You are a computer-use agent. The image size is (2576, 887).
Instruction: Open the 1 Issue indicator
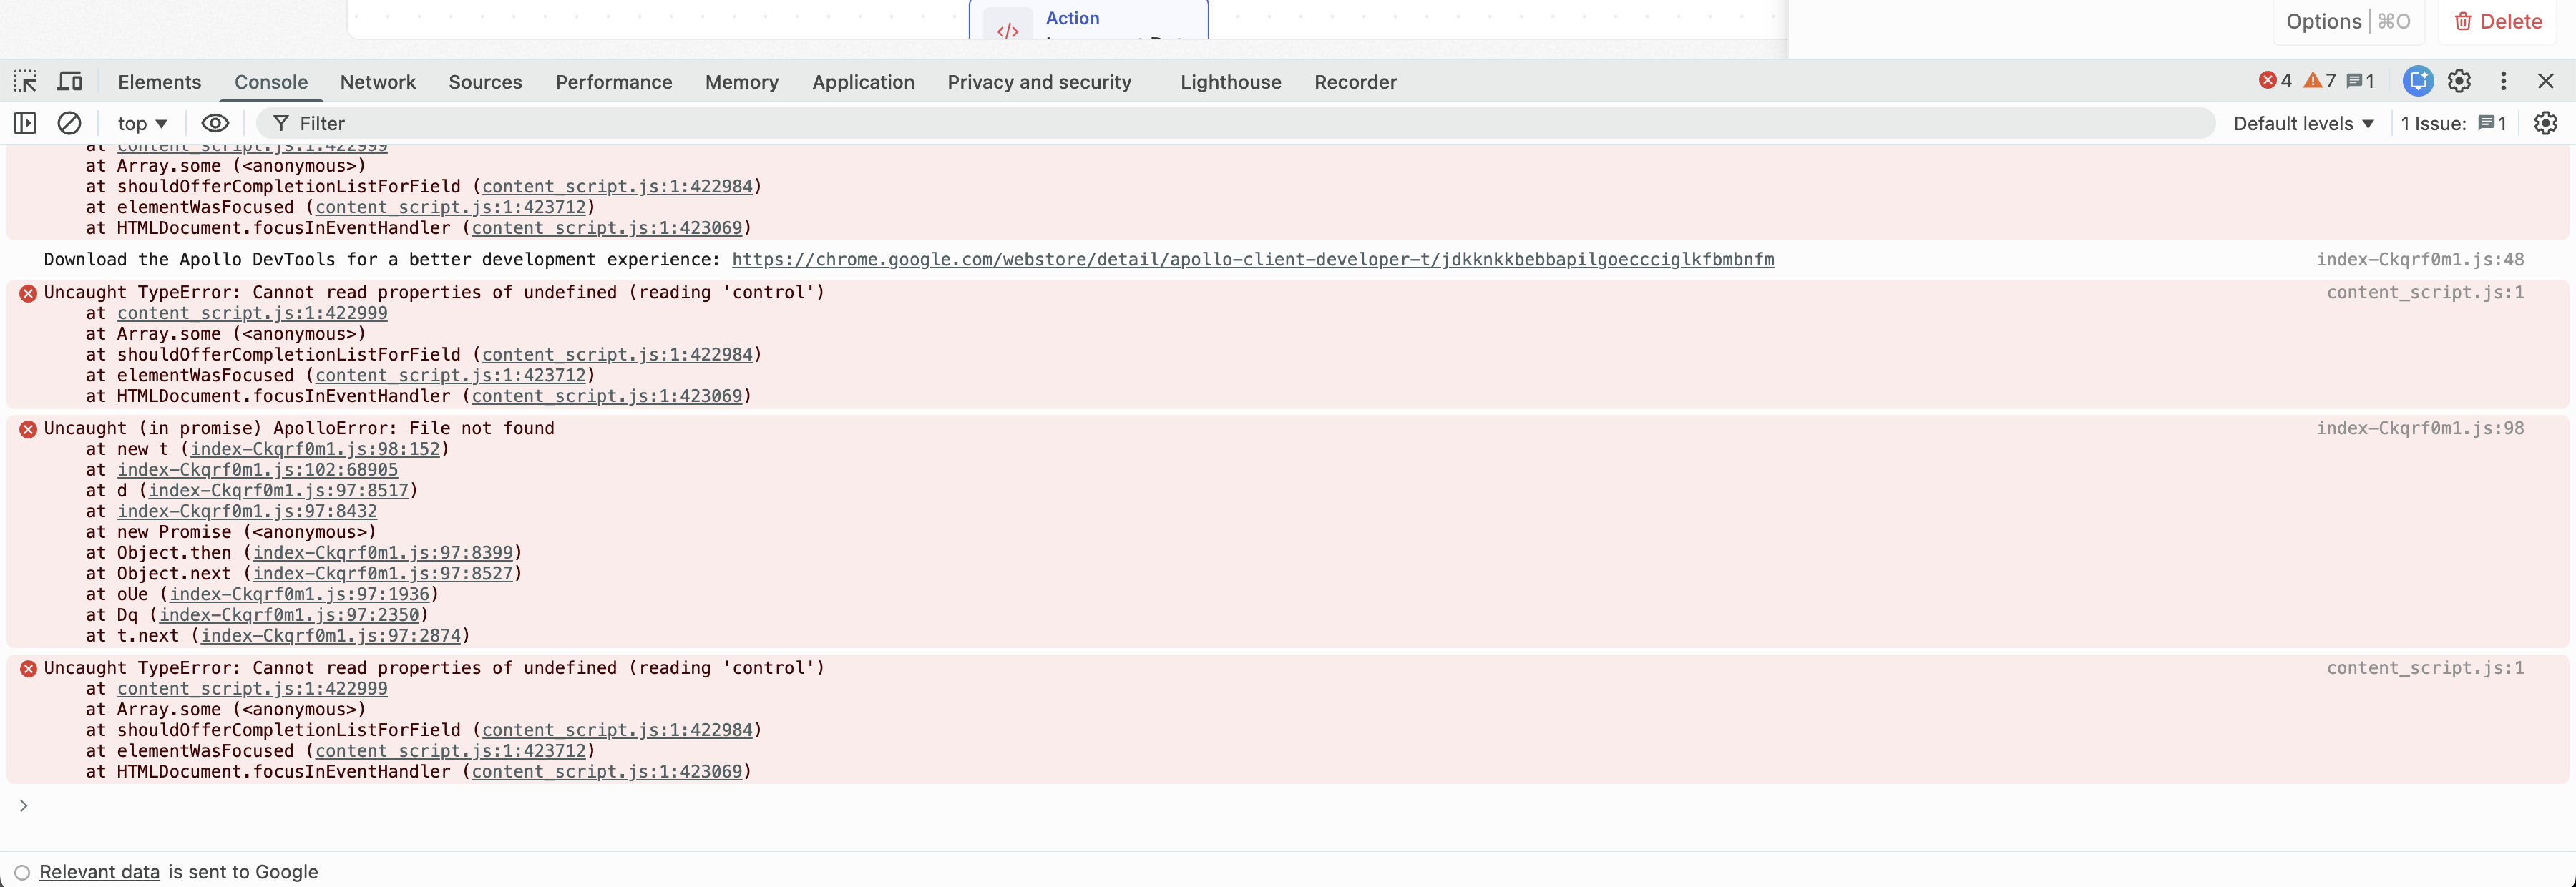[2453, 123]
